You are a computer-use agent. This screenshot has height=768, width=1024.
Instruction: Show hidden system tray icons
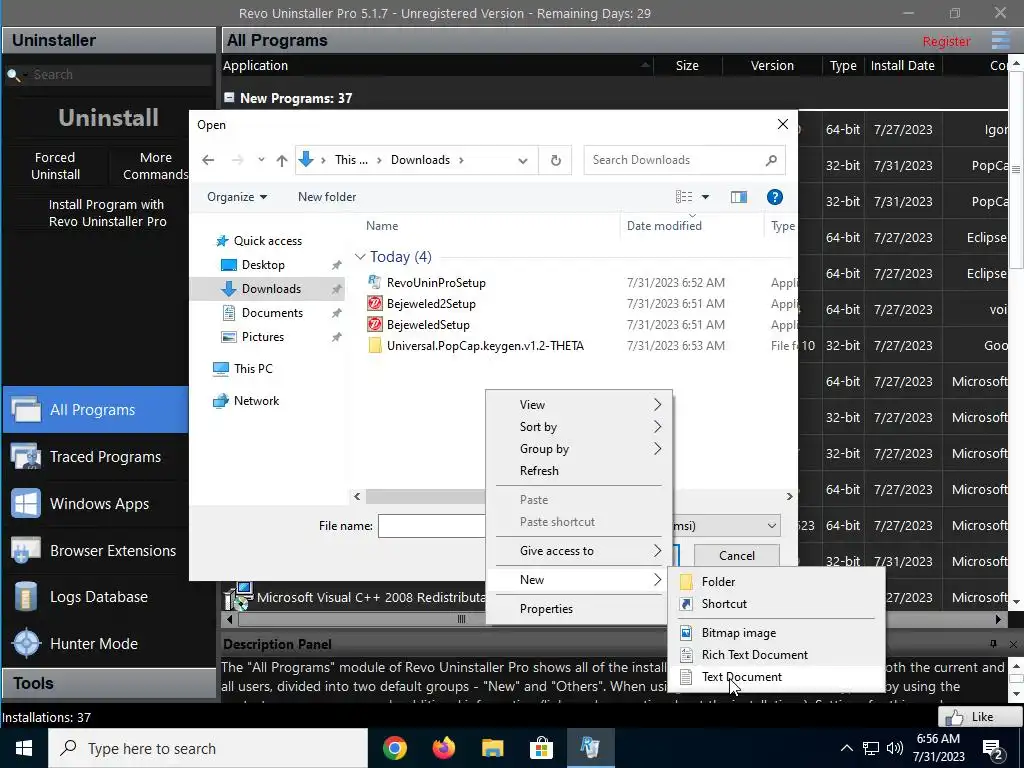(x=846, y=748)
